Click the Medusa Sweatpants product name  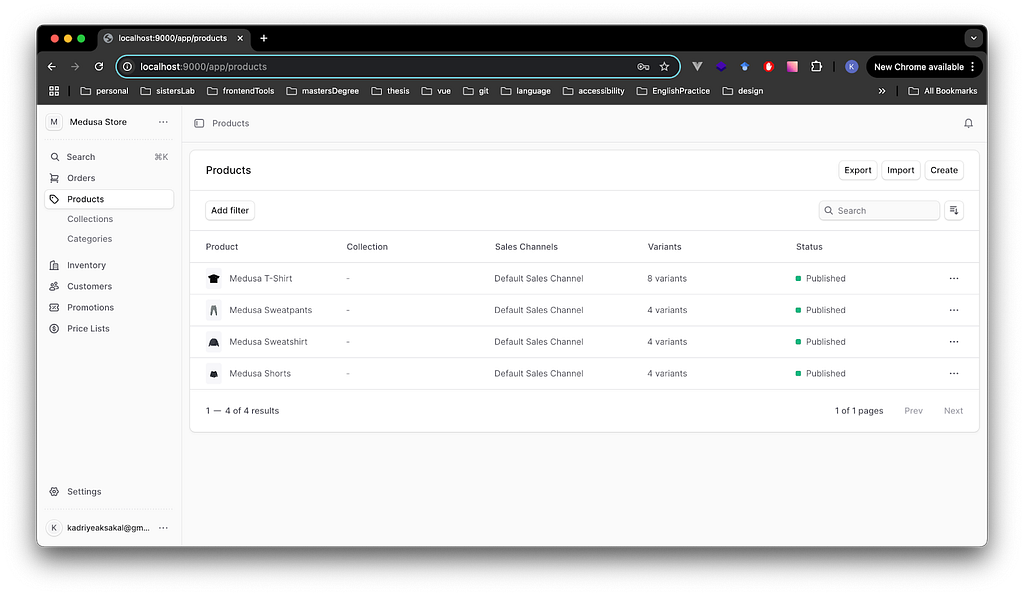(270, 310)
